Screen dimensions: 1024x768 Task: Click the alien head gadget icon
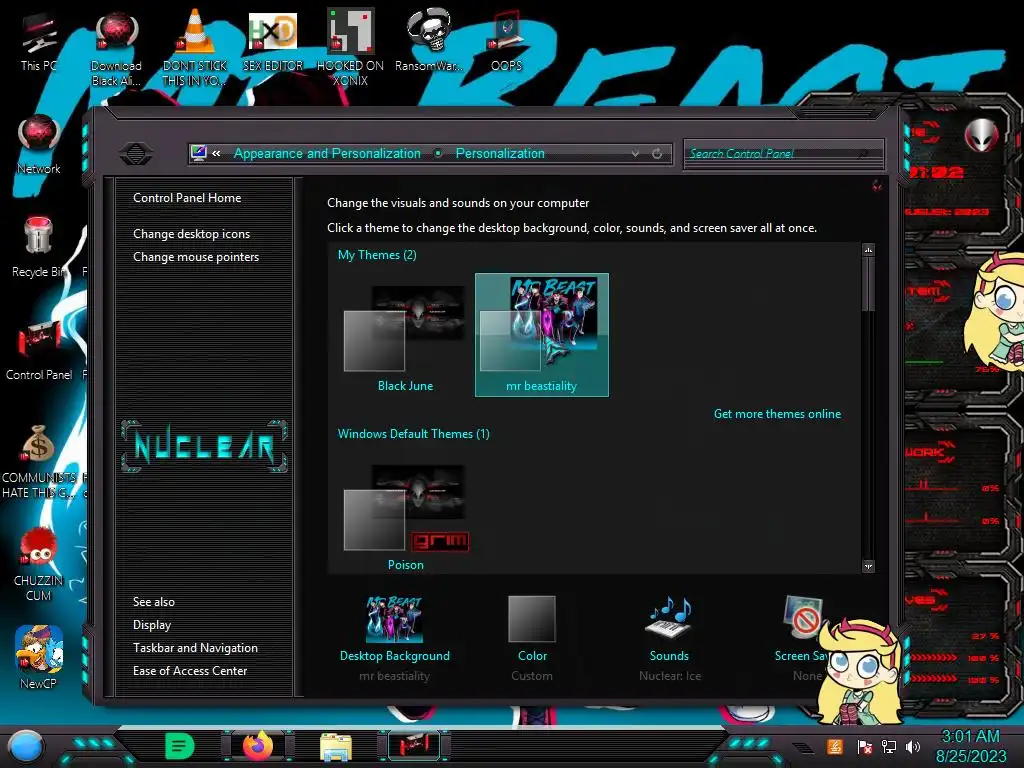coord(982,135)
